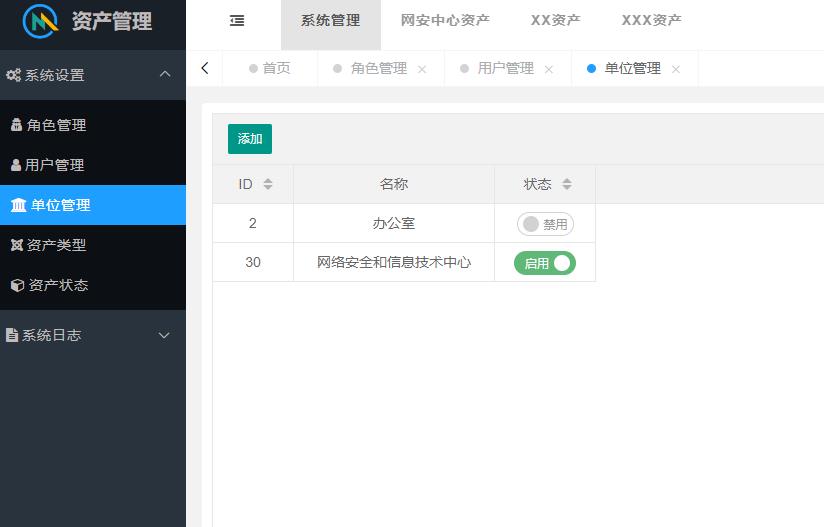Switch to the 用户管理 page tab
824x527 pixels.
click(506, 68)
